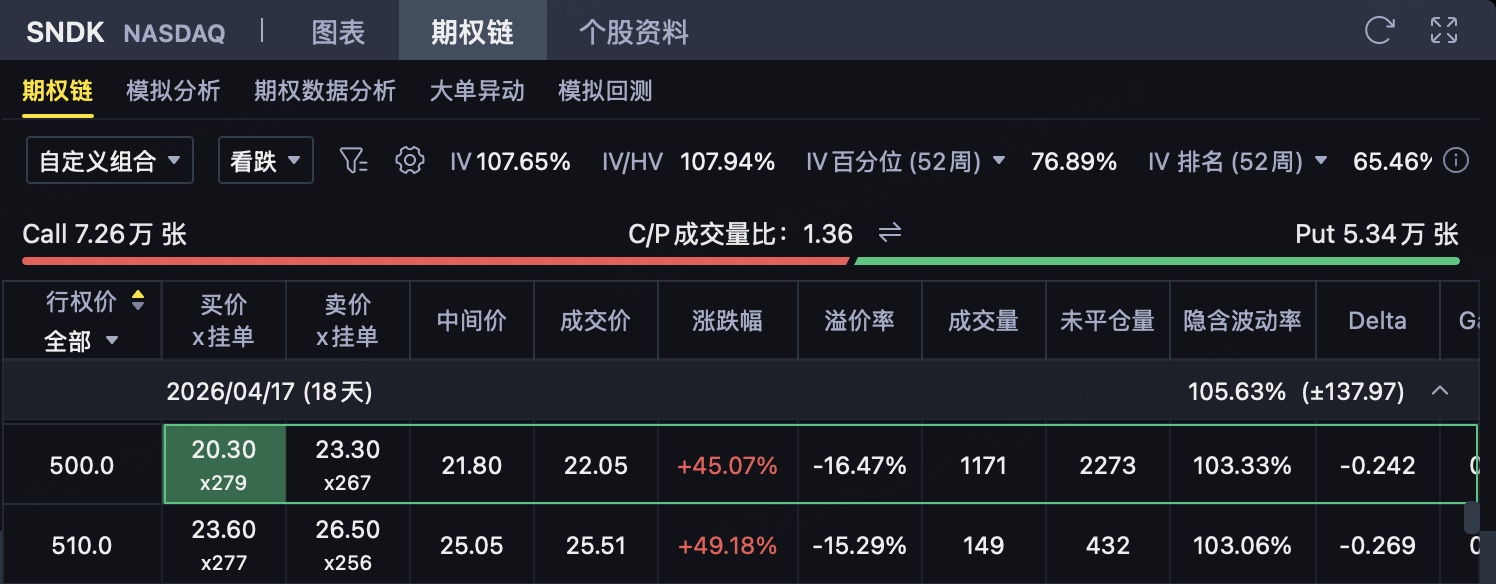
Task: Click the fullscreen expand icon
Action: tap(1443, 30)
